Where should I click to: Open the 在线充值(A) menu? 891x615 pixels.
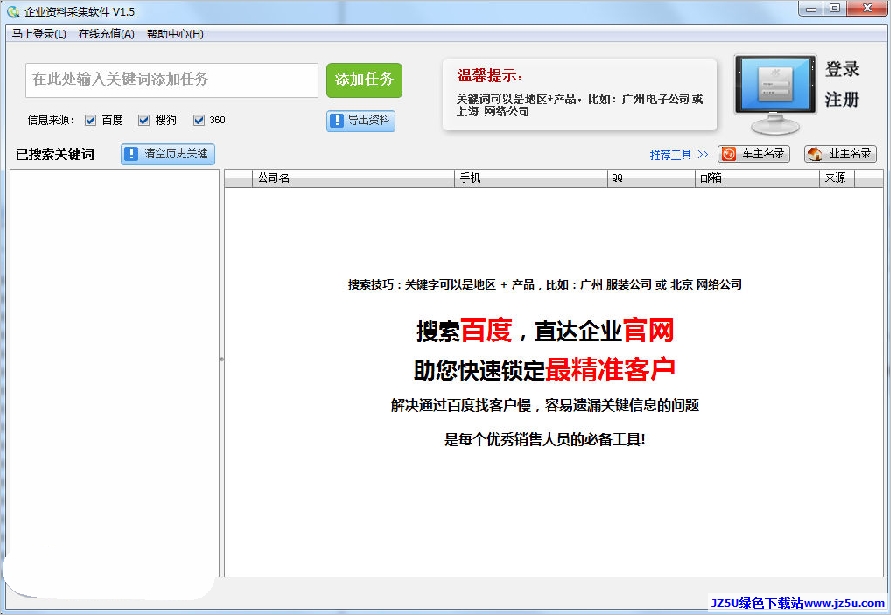(106, 34)
